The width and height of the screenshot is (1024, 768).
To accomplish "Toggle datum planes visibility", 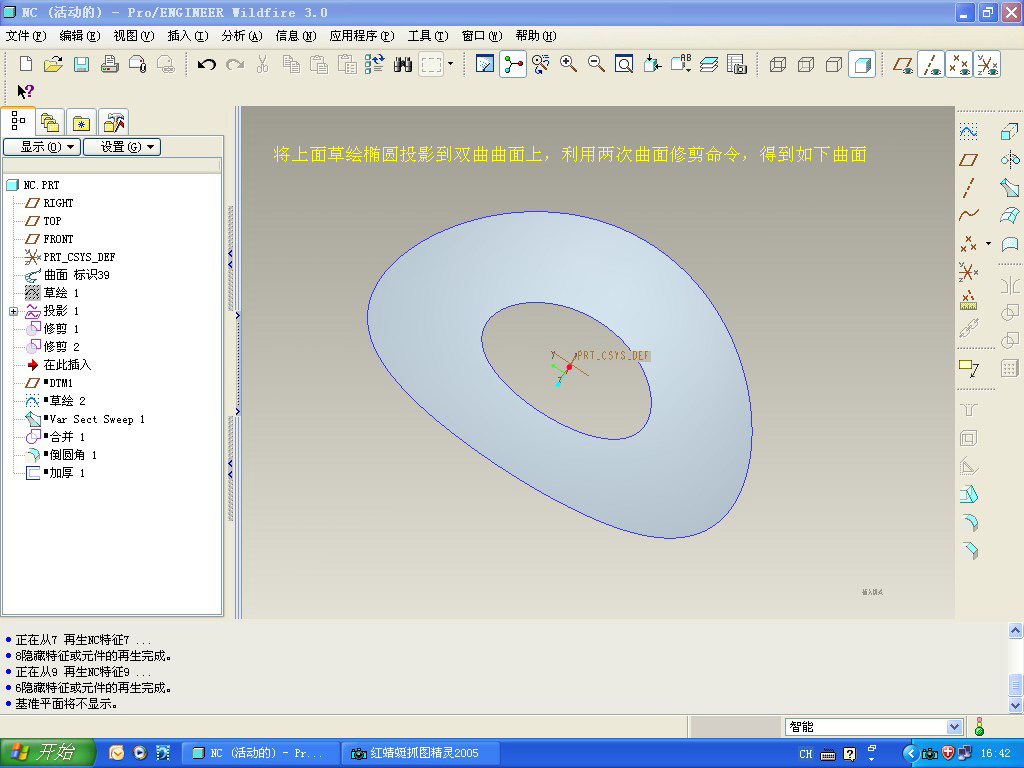I will [903, 64].
